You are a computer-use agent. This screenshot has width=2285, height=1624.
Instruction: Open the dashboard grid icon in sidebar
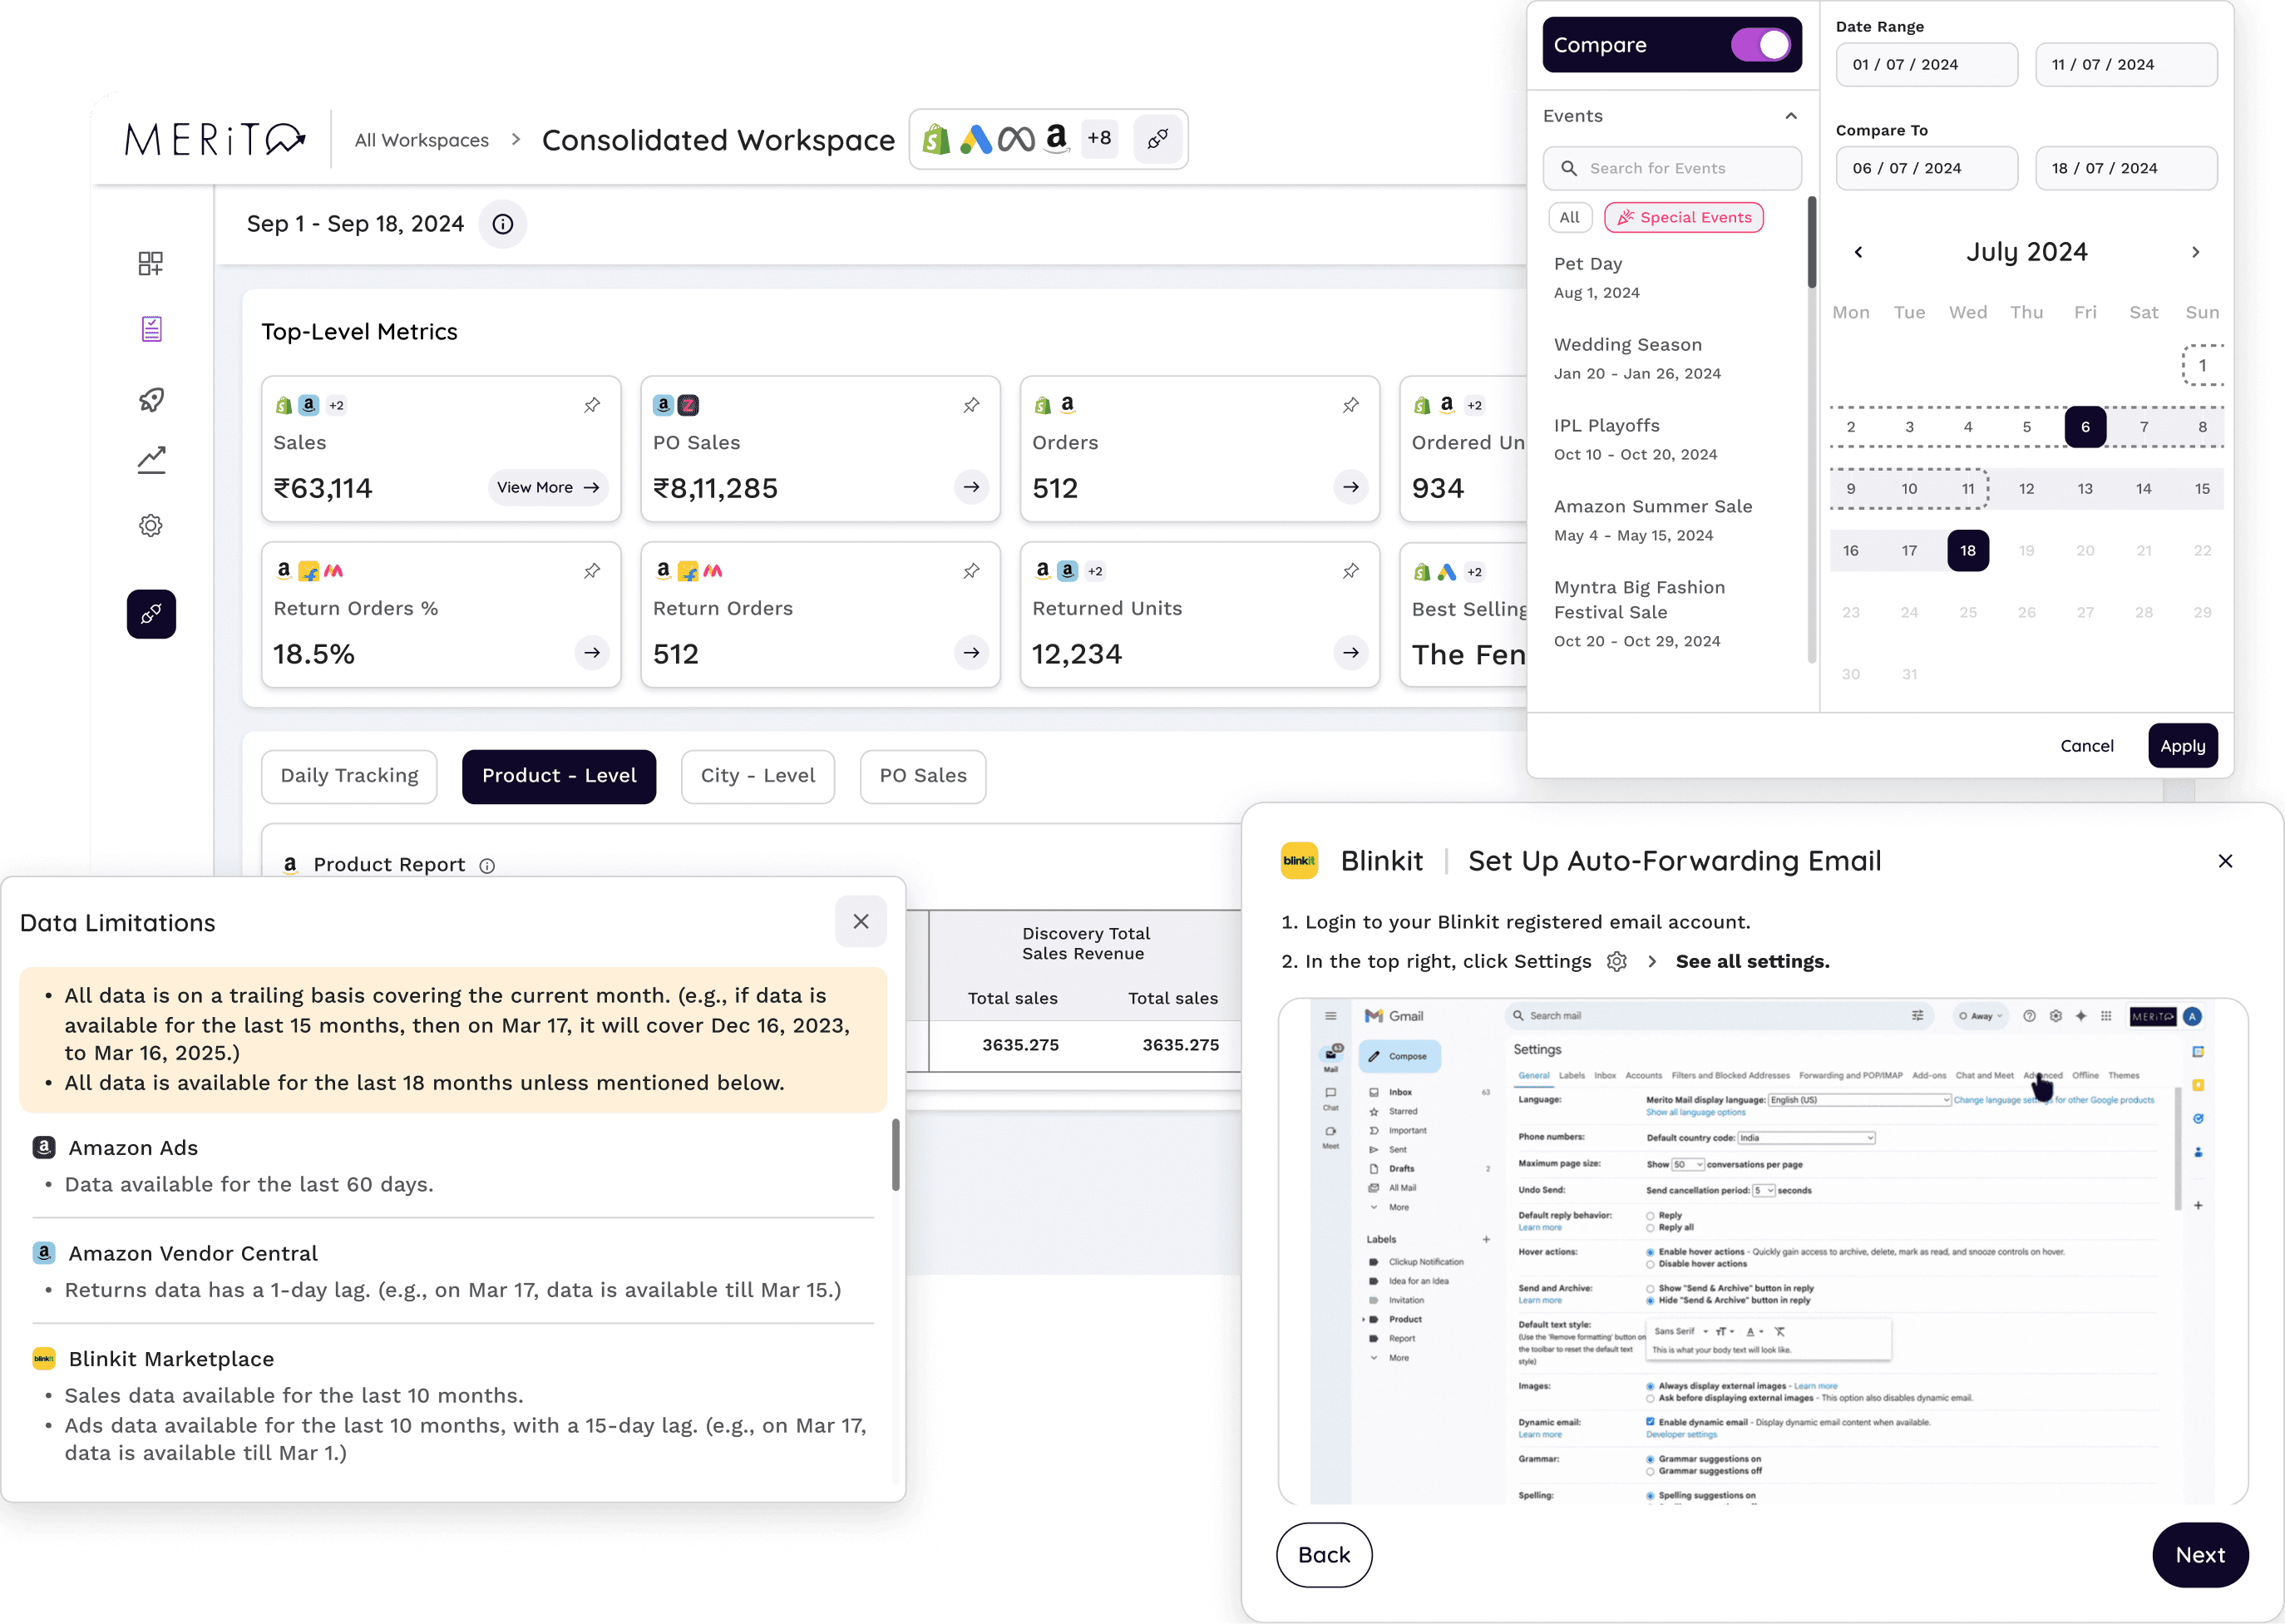coord(151,263)
